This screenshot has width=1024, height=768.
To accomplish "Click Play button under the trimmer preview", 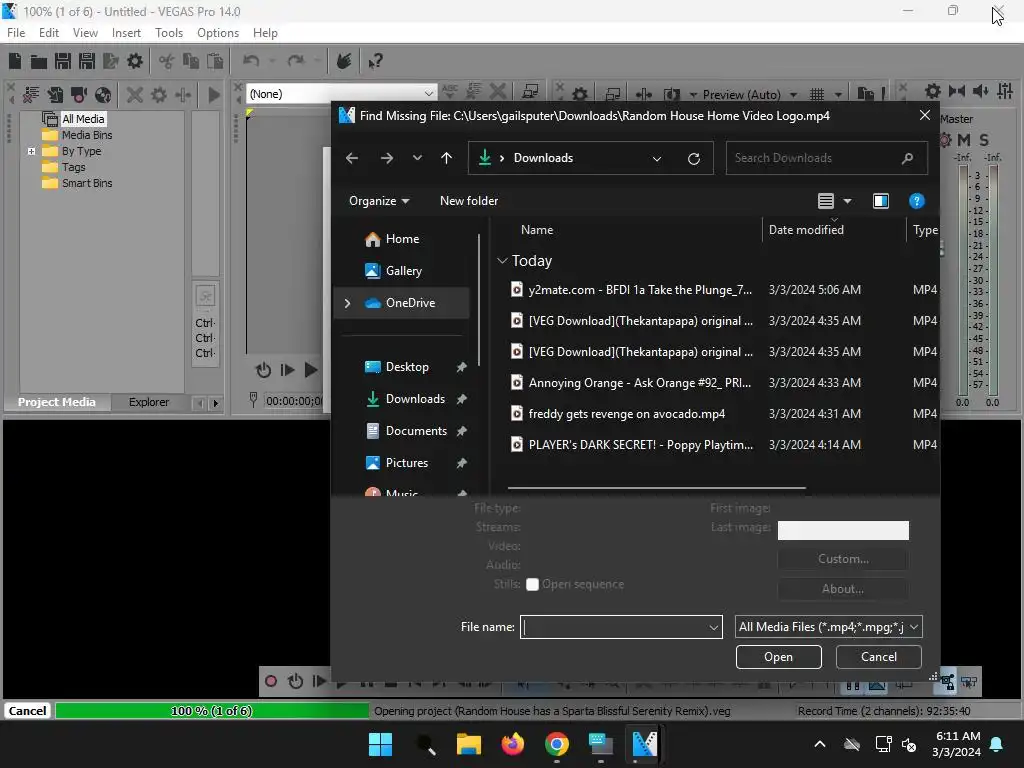I will (311, 370).
